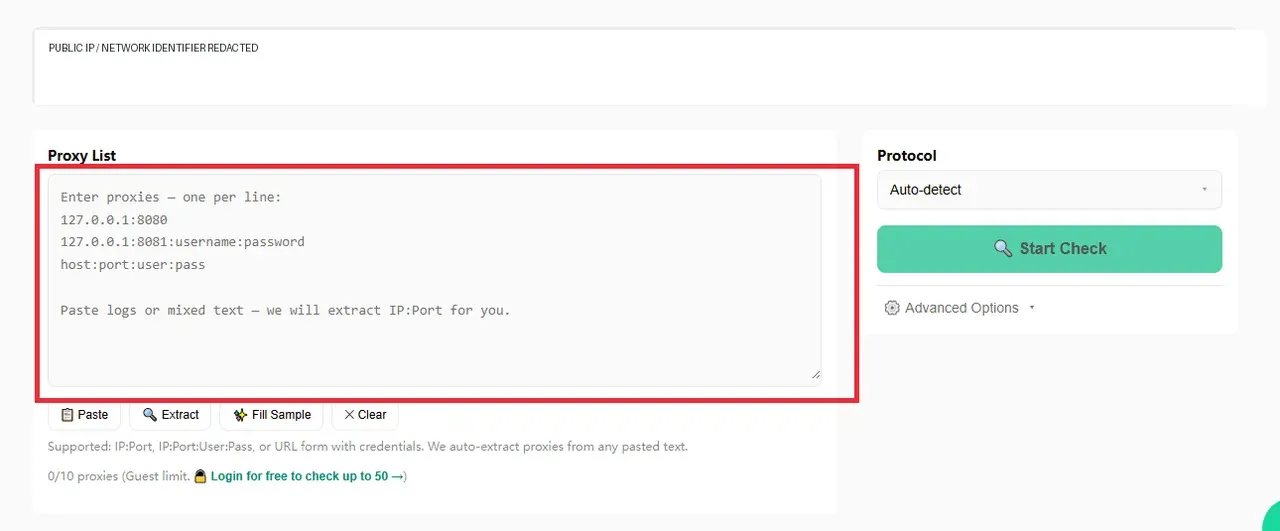Viewport: 1280px width, 531px height.
Task: Click the X icon on the Clear button
Action: point(349,415)
